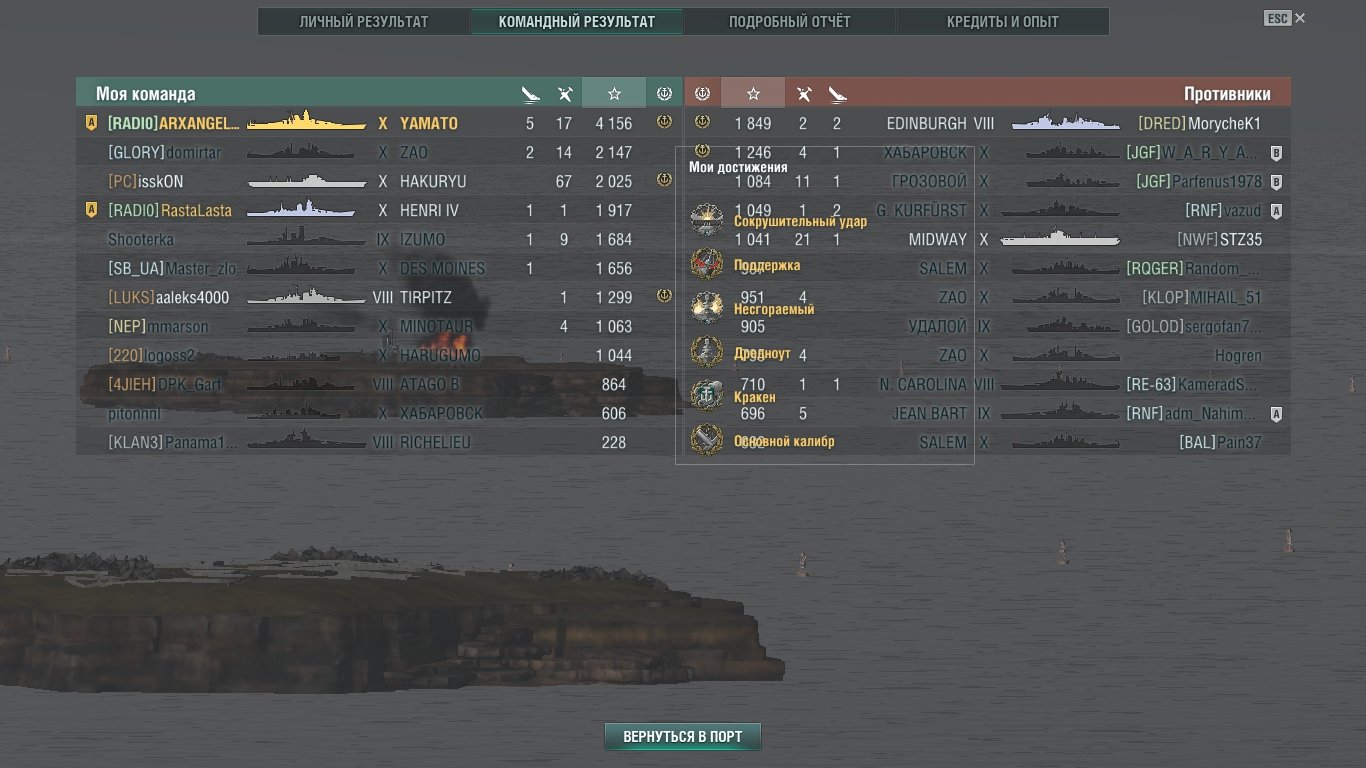Image resolution: width=1366 pixels, height=768 pixels.
Task: Click the Кракен achievement medal icon
Action: click(707, 395)
